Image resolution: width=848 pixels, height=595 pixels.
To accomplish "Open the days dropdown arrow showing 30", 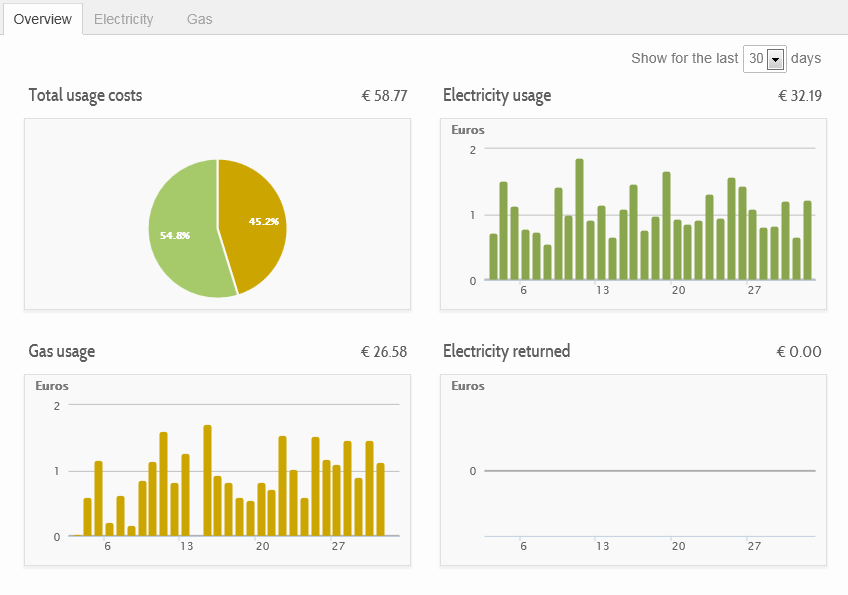I will click(776, 59).
